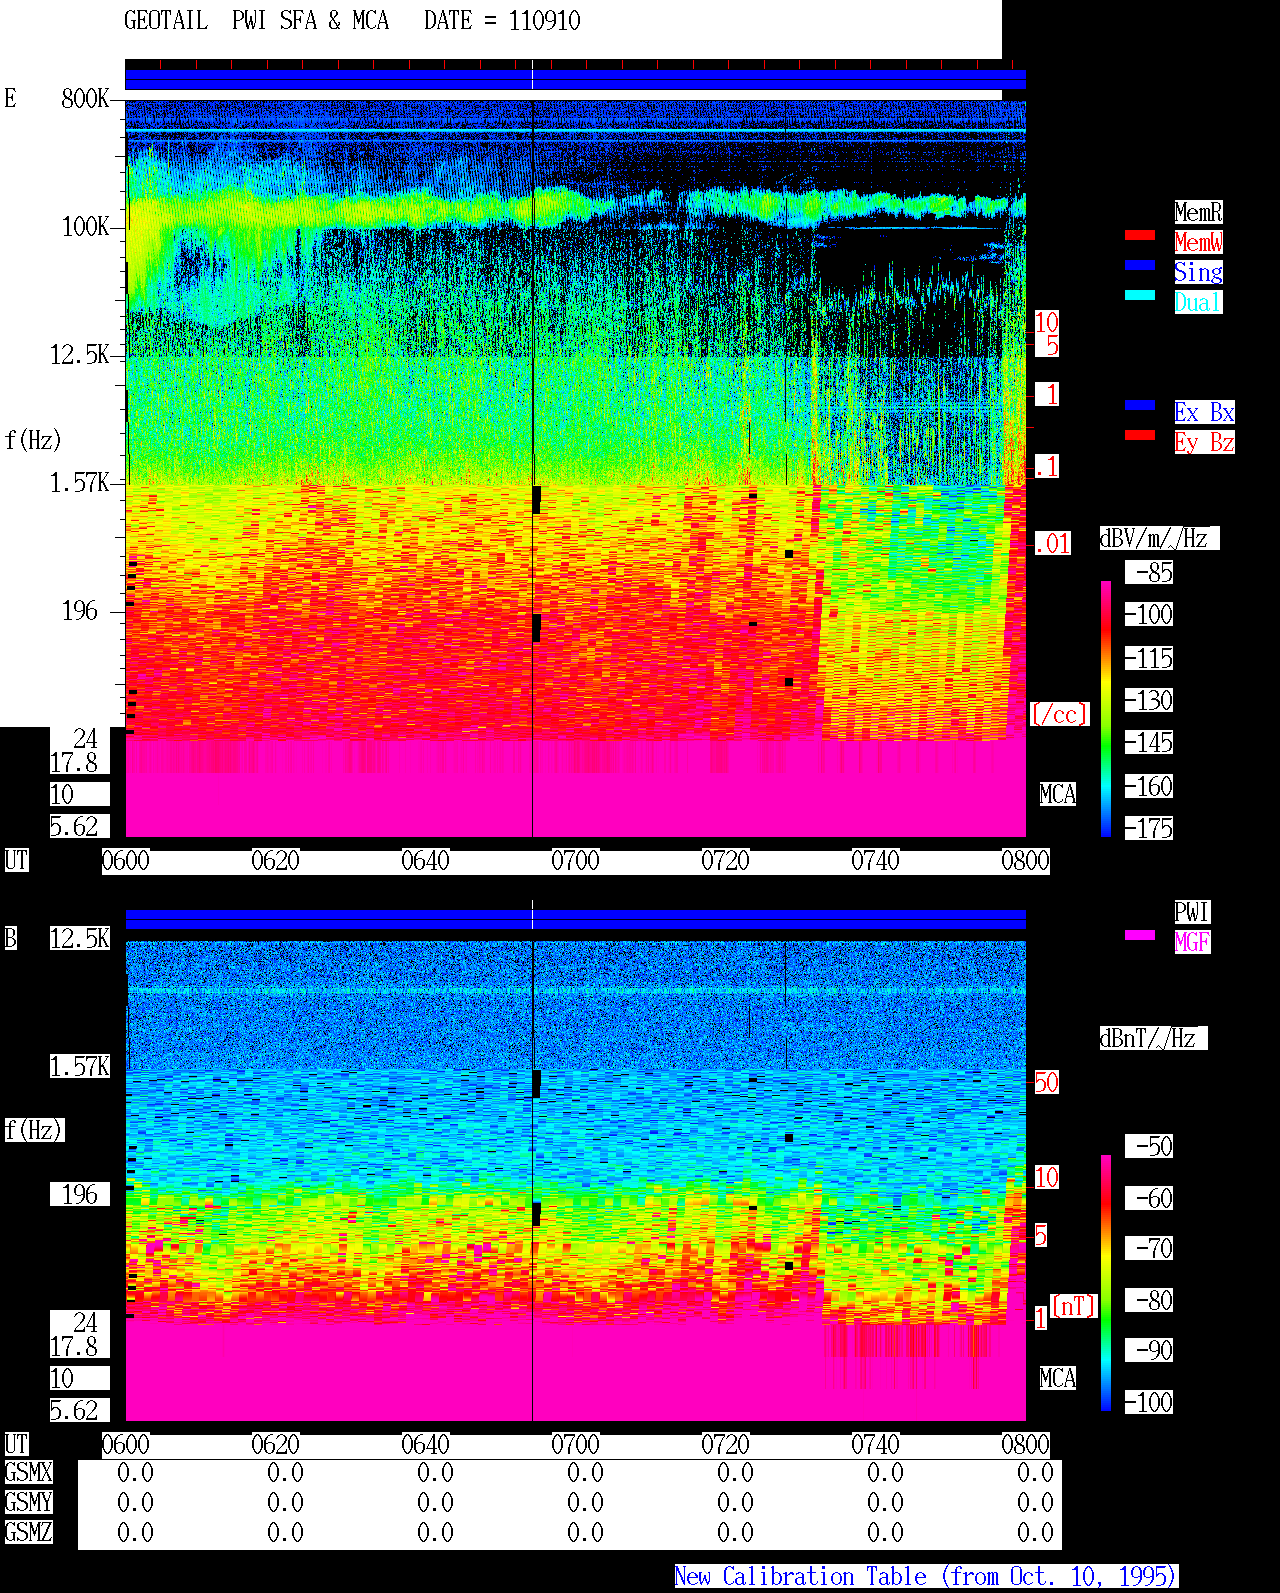The image size is (1280, 1593).
Task: Click the blue Ex Bx legend swatch
Action: point(1140,405)
